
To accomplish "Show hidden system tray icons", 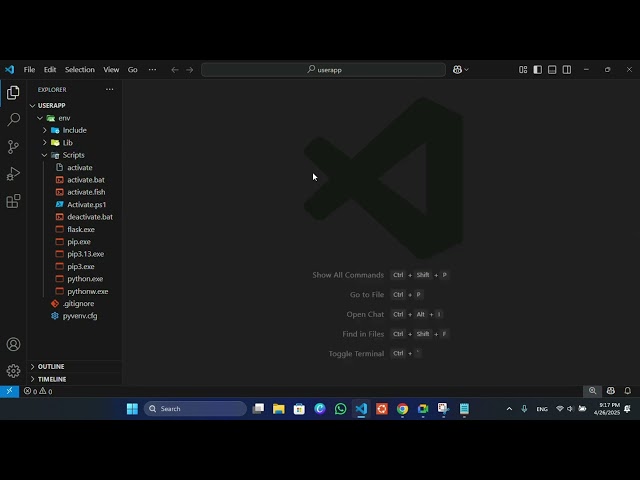I will coord(509,409).
